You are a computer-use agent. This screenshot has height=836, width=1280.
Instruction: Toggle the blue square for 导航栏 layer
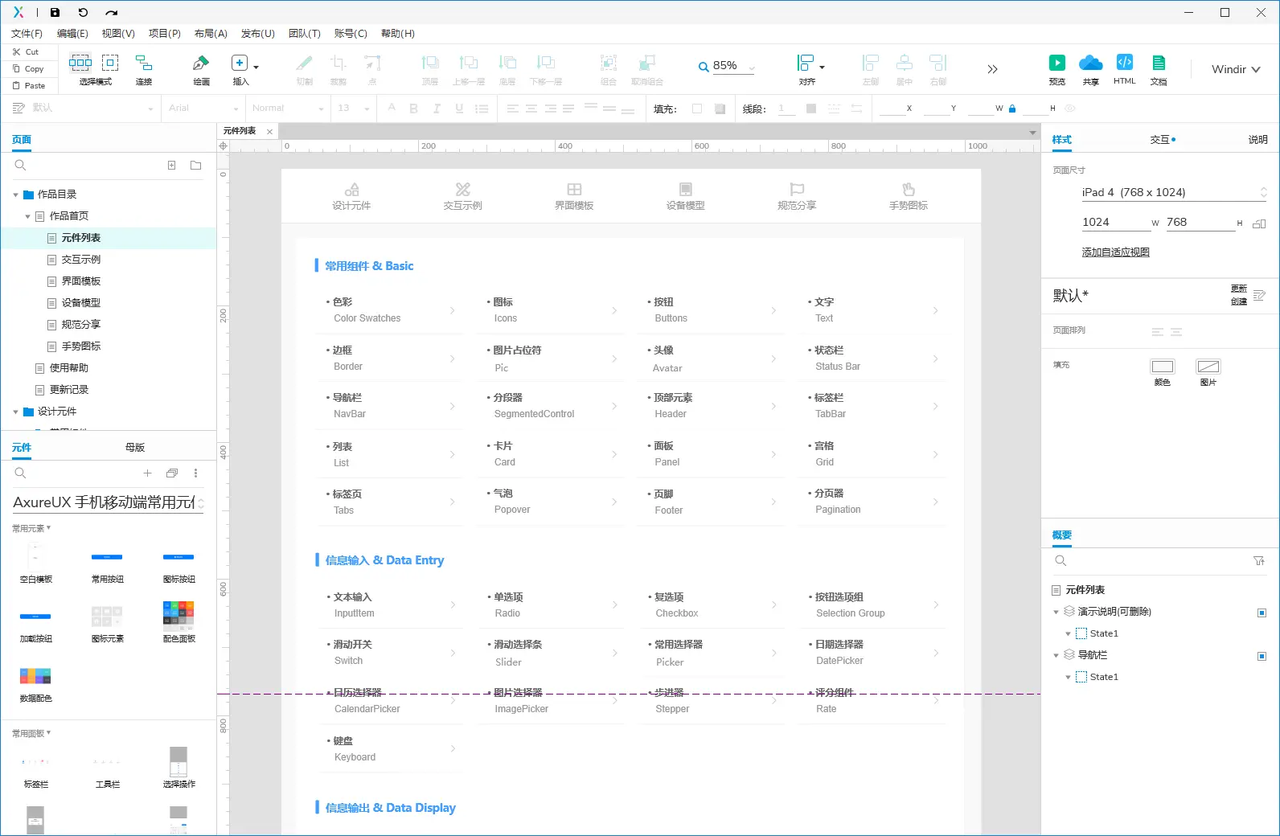pos(1262,656)
